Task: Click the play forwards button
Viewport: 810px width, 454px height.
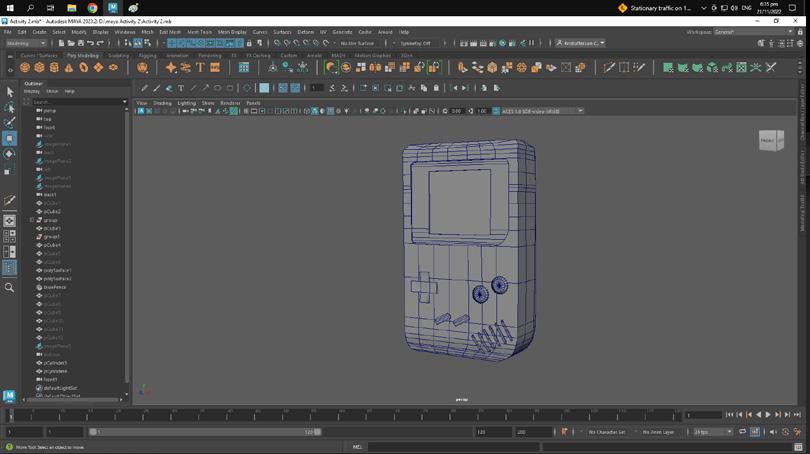Action: 767,415
